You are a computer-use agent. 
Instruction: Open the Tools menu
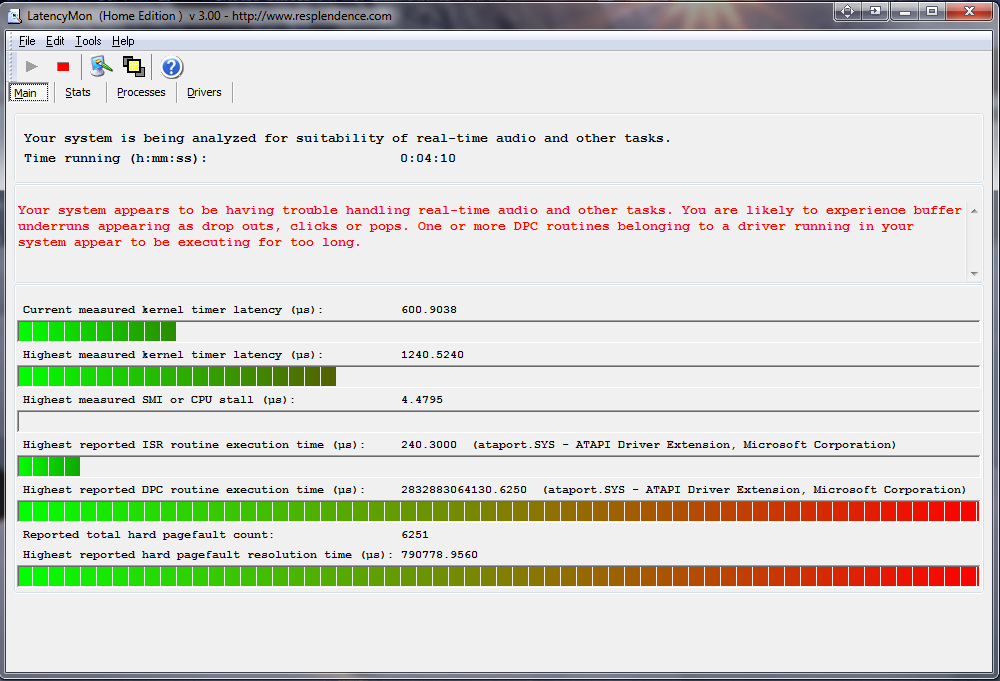tap(88, 41)
